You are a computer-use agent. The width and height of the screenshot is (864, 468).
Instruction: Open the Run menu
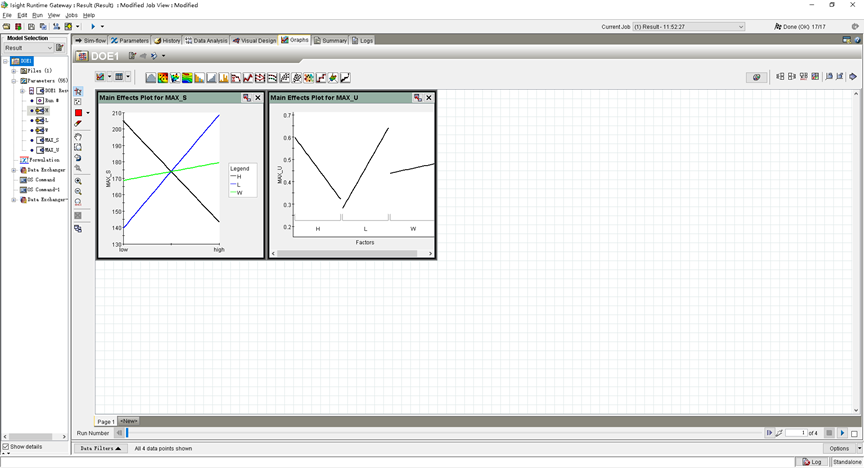point(37,15)
